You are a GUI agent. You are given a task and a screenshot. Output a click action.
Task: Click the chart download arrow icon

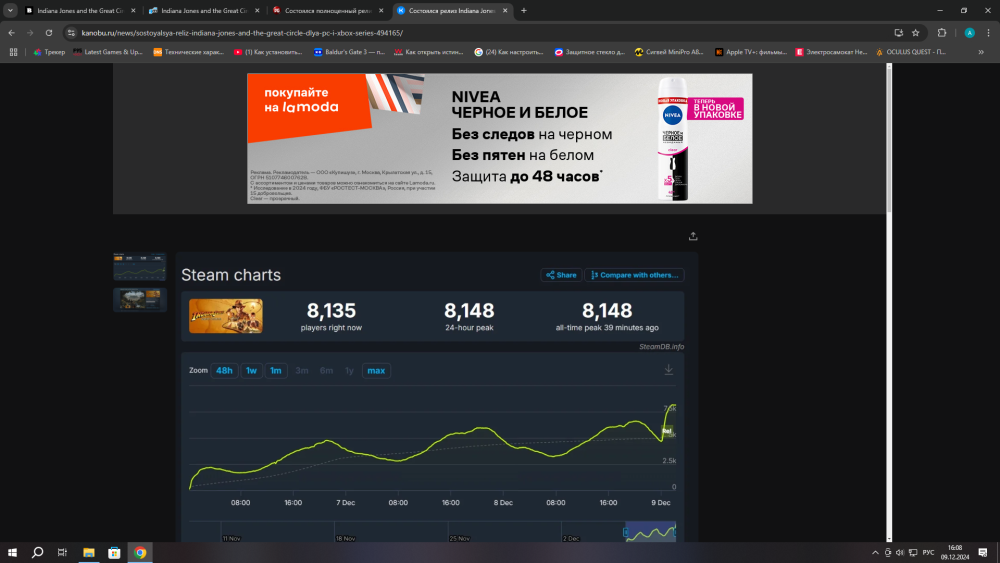point(668,370)
